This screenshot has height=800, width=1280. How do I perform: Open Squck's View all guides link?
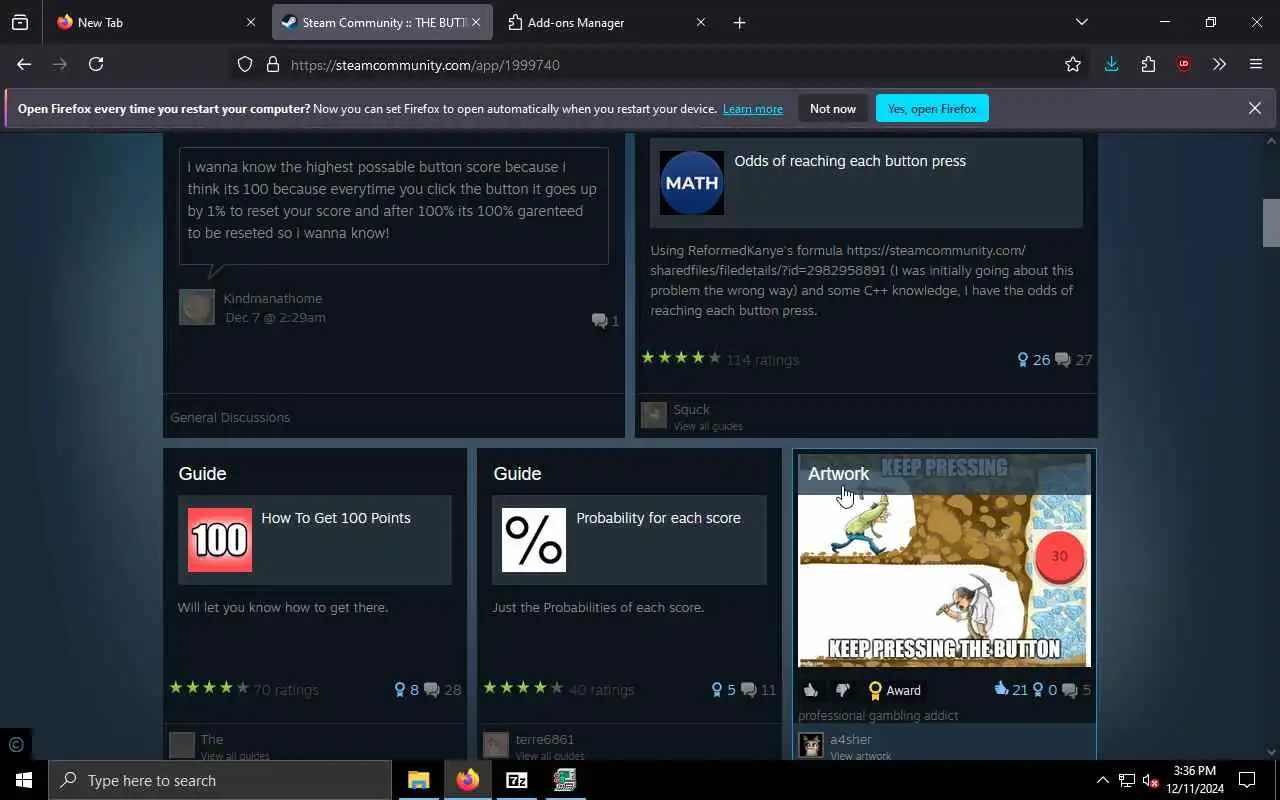(708, 427)
